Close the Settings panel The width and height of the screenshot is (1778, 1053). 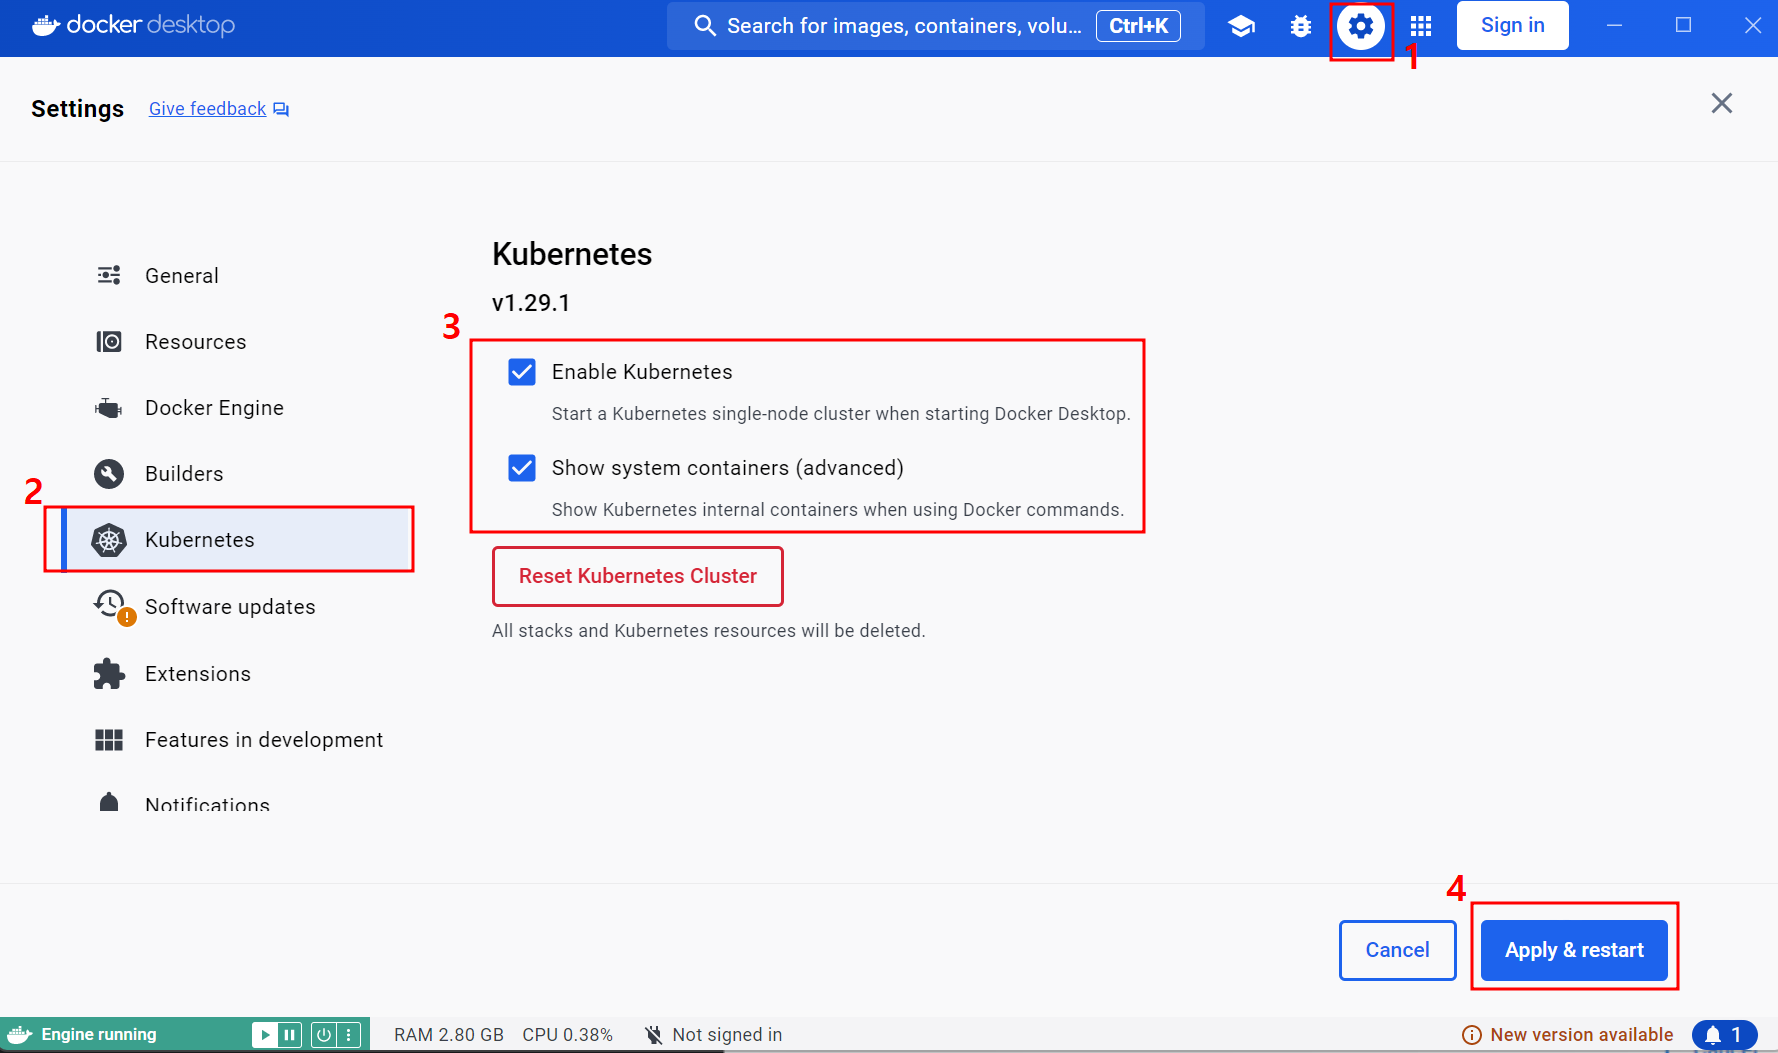click(1721, 103)
